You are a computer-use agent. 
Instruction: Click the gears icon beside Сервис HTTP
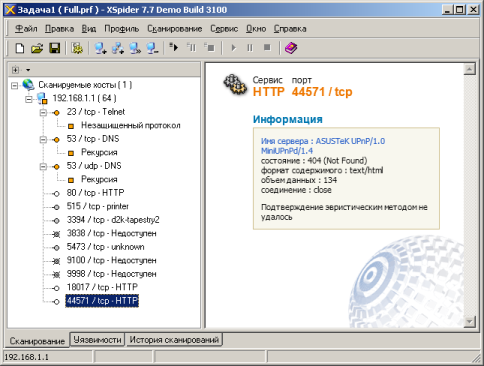[x=235, y=85]
